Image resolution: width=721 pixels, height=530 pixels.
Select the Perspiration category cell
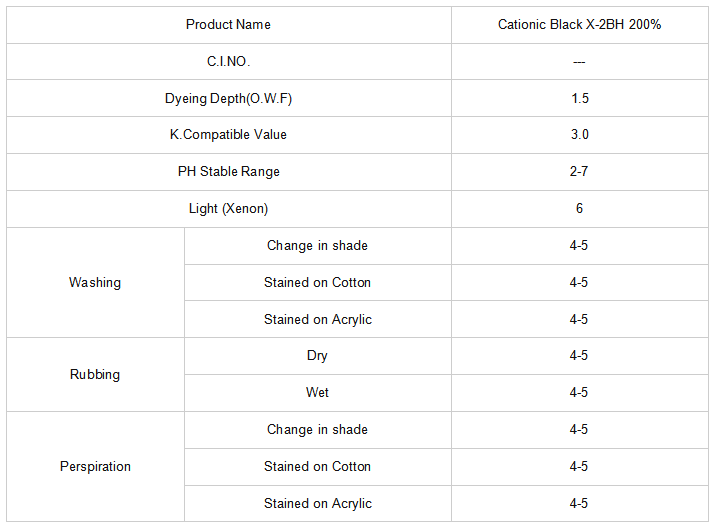[x=95, y=467]
